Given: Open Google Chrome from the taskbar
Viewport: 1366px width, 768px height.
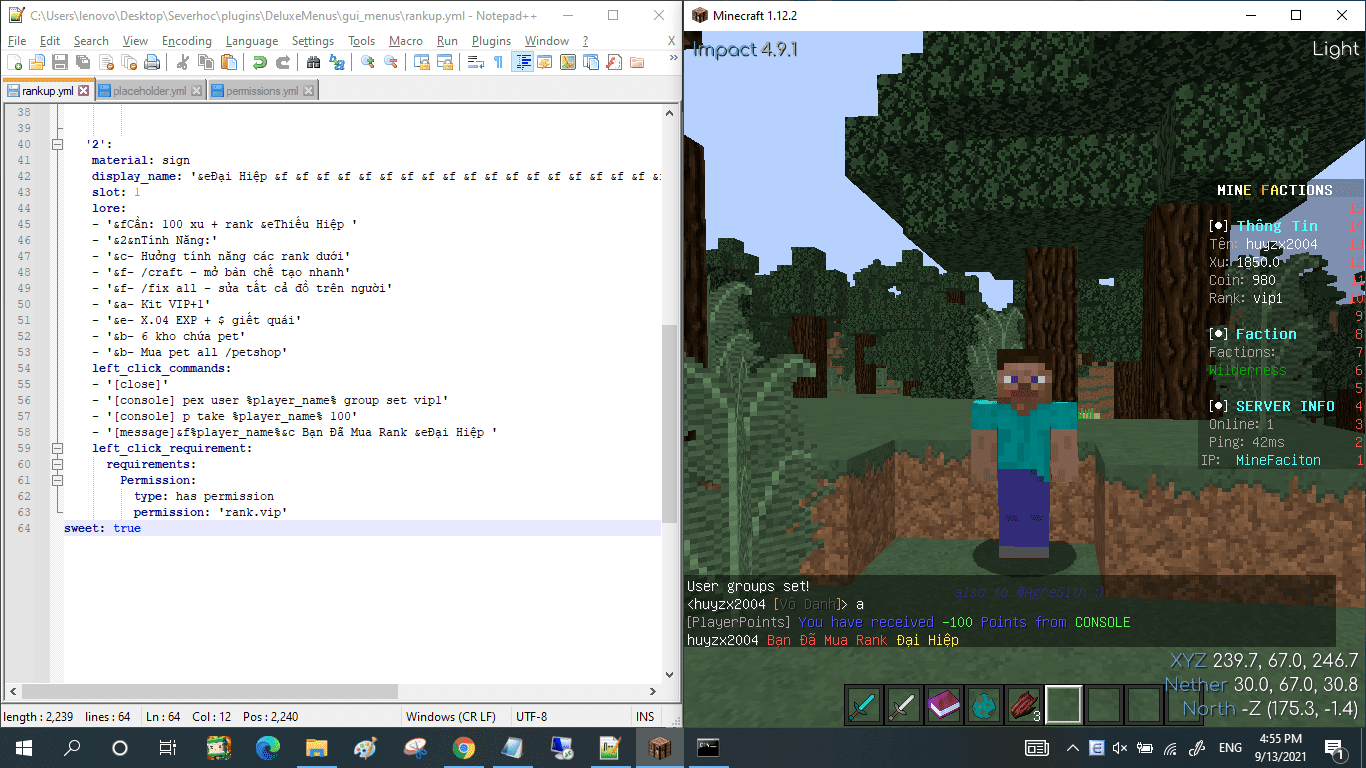Looking at the screenshot, I should click(463, 747).
